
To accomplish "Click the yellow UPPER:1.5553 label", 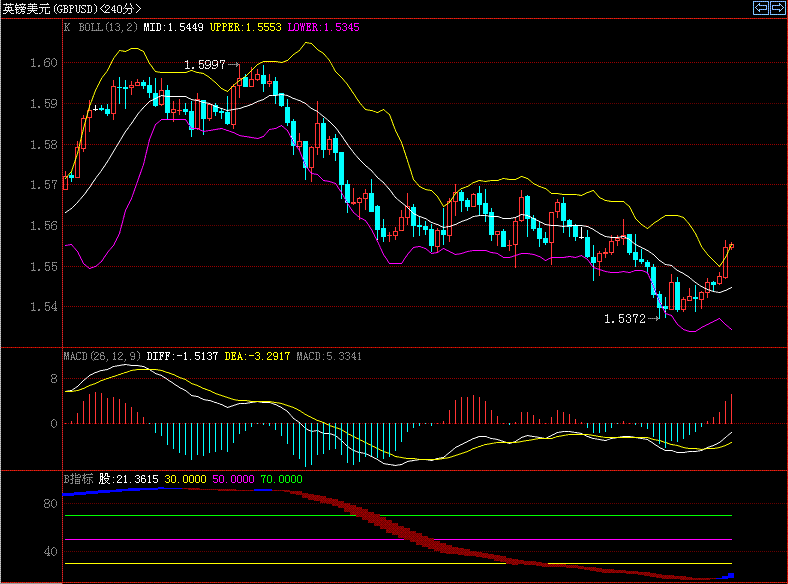I will click(246, 28).
